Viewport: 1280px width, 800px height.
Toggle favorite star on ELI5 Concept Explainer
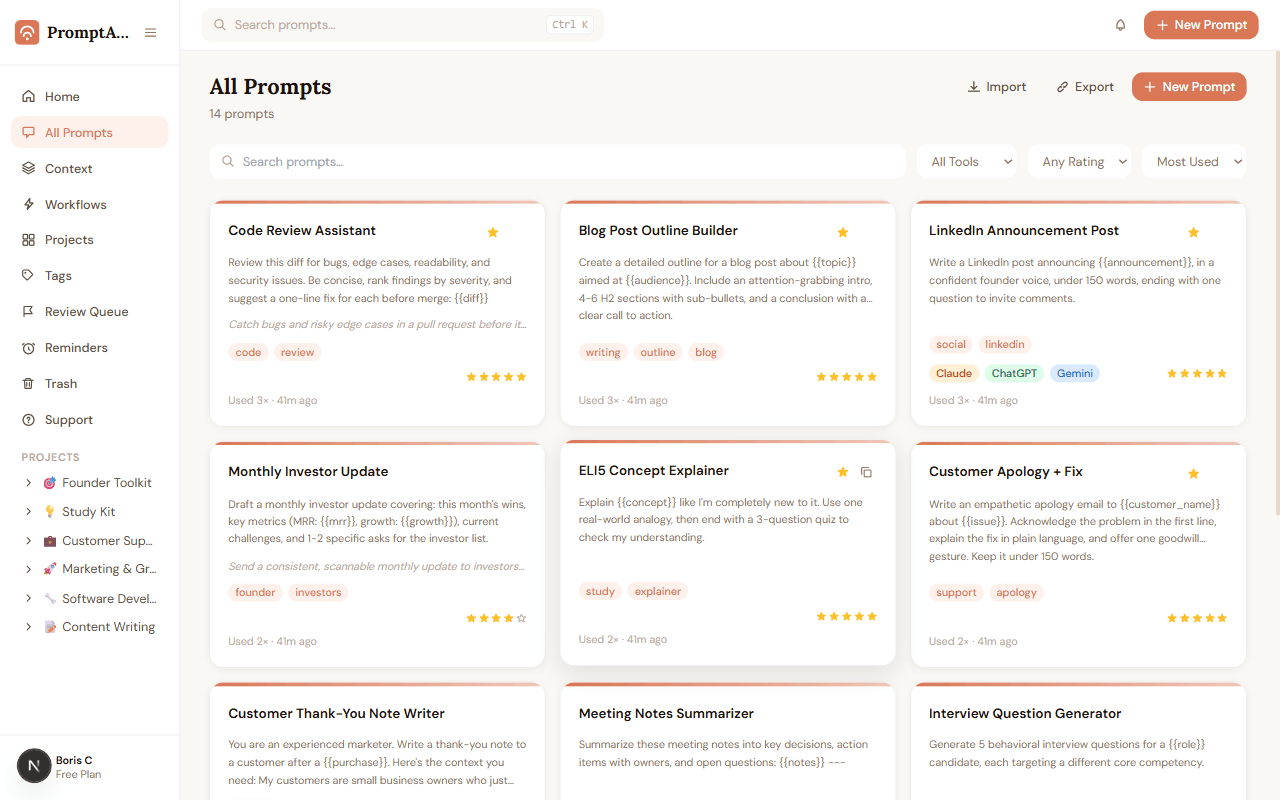coord(843,472)
